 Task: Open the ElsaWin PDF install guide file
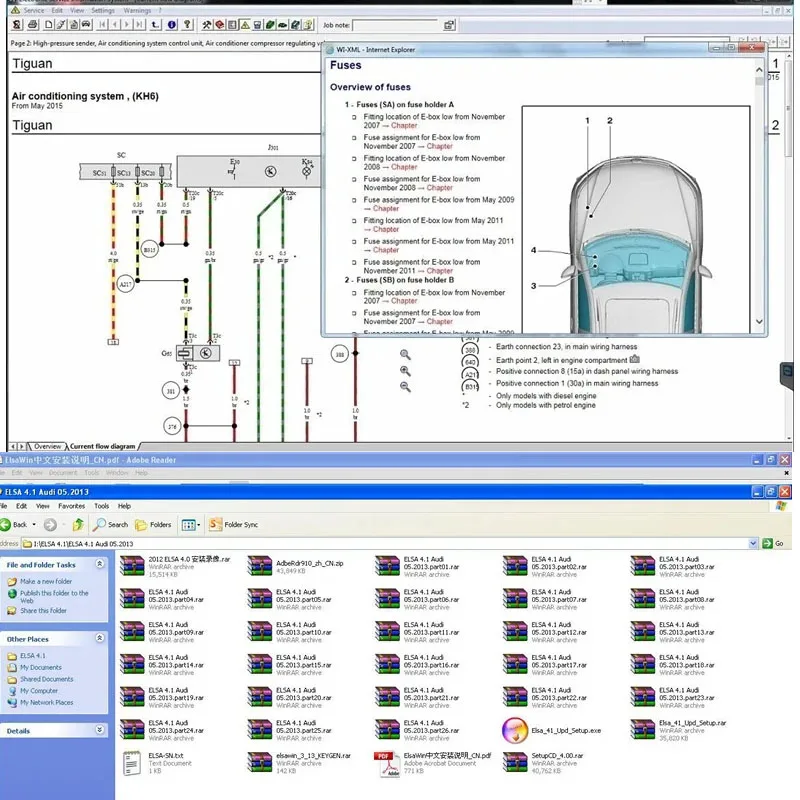(387, 763)
